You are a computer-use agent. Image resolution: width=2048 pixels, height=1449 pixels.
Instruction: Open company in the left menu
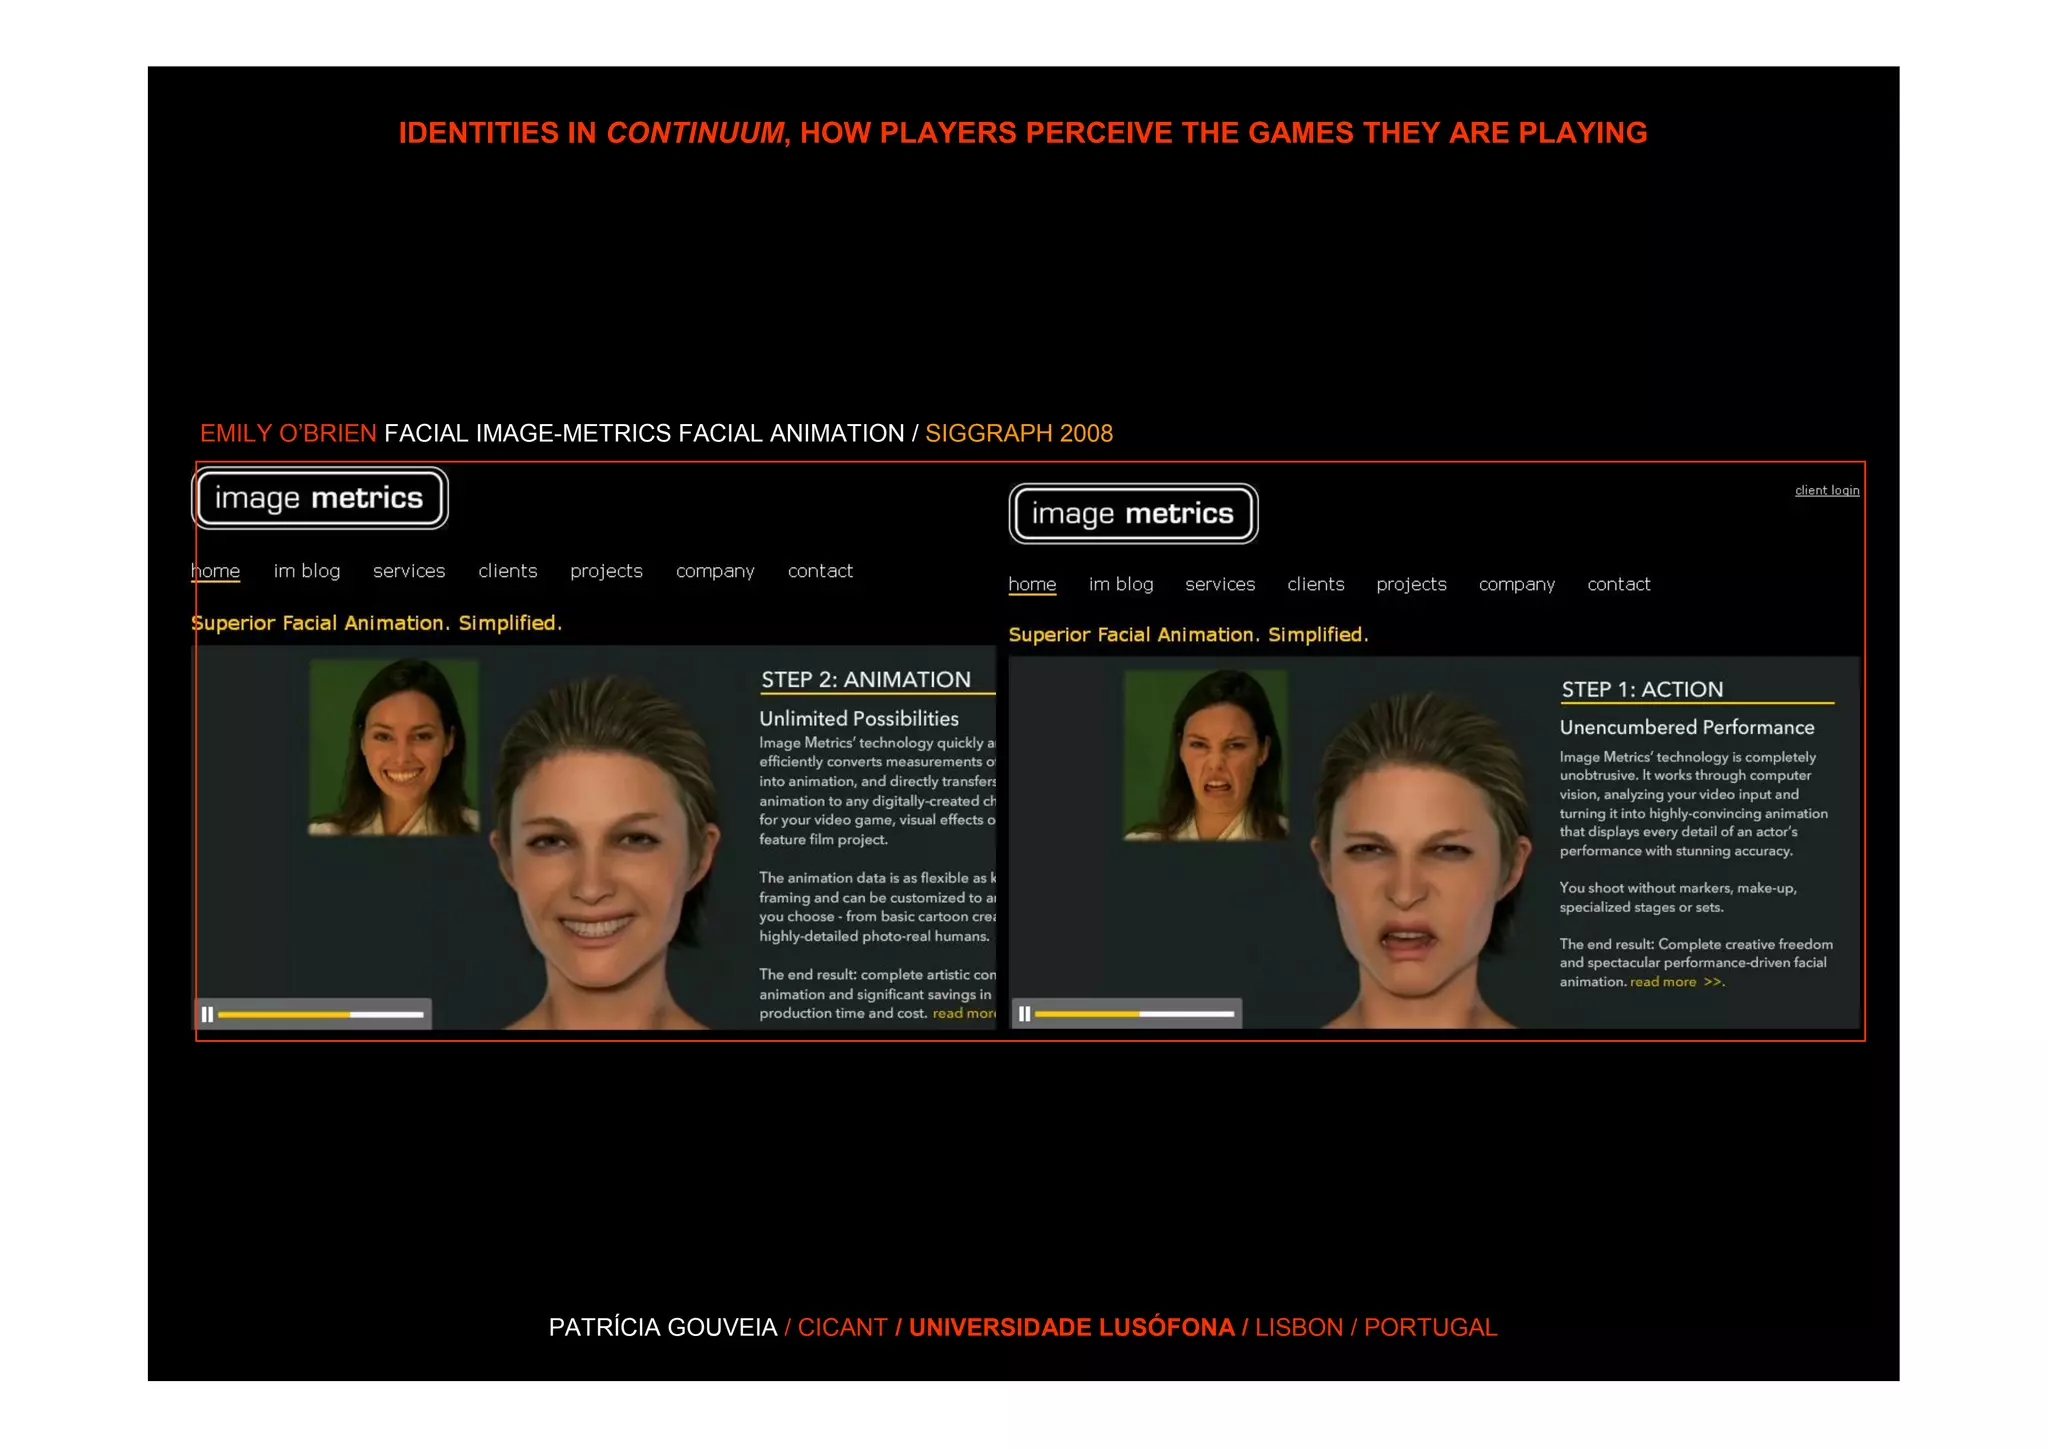pyautogui.click(x=715, y=571)
